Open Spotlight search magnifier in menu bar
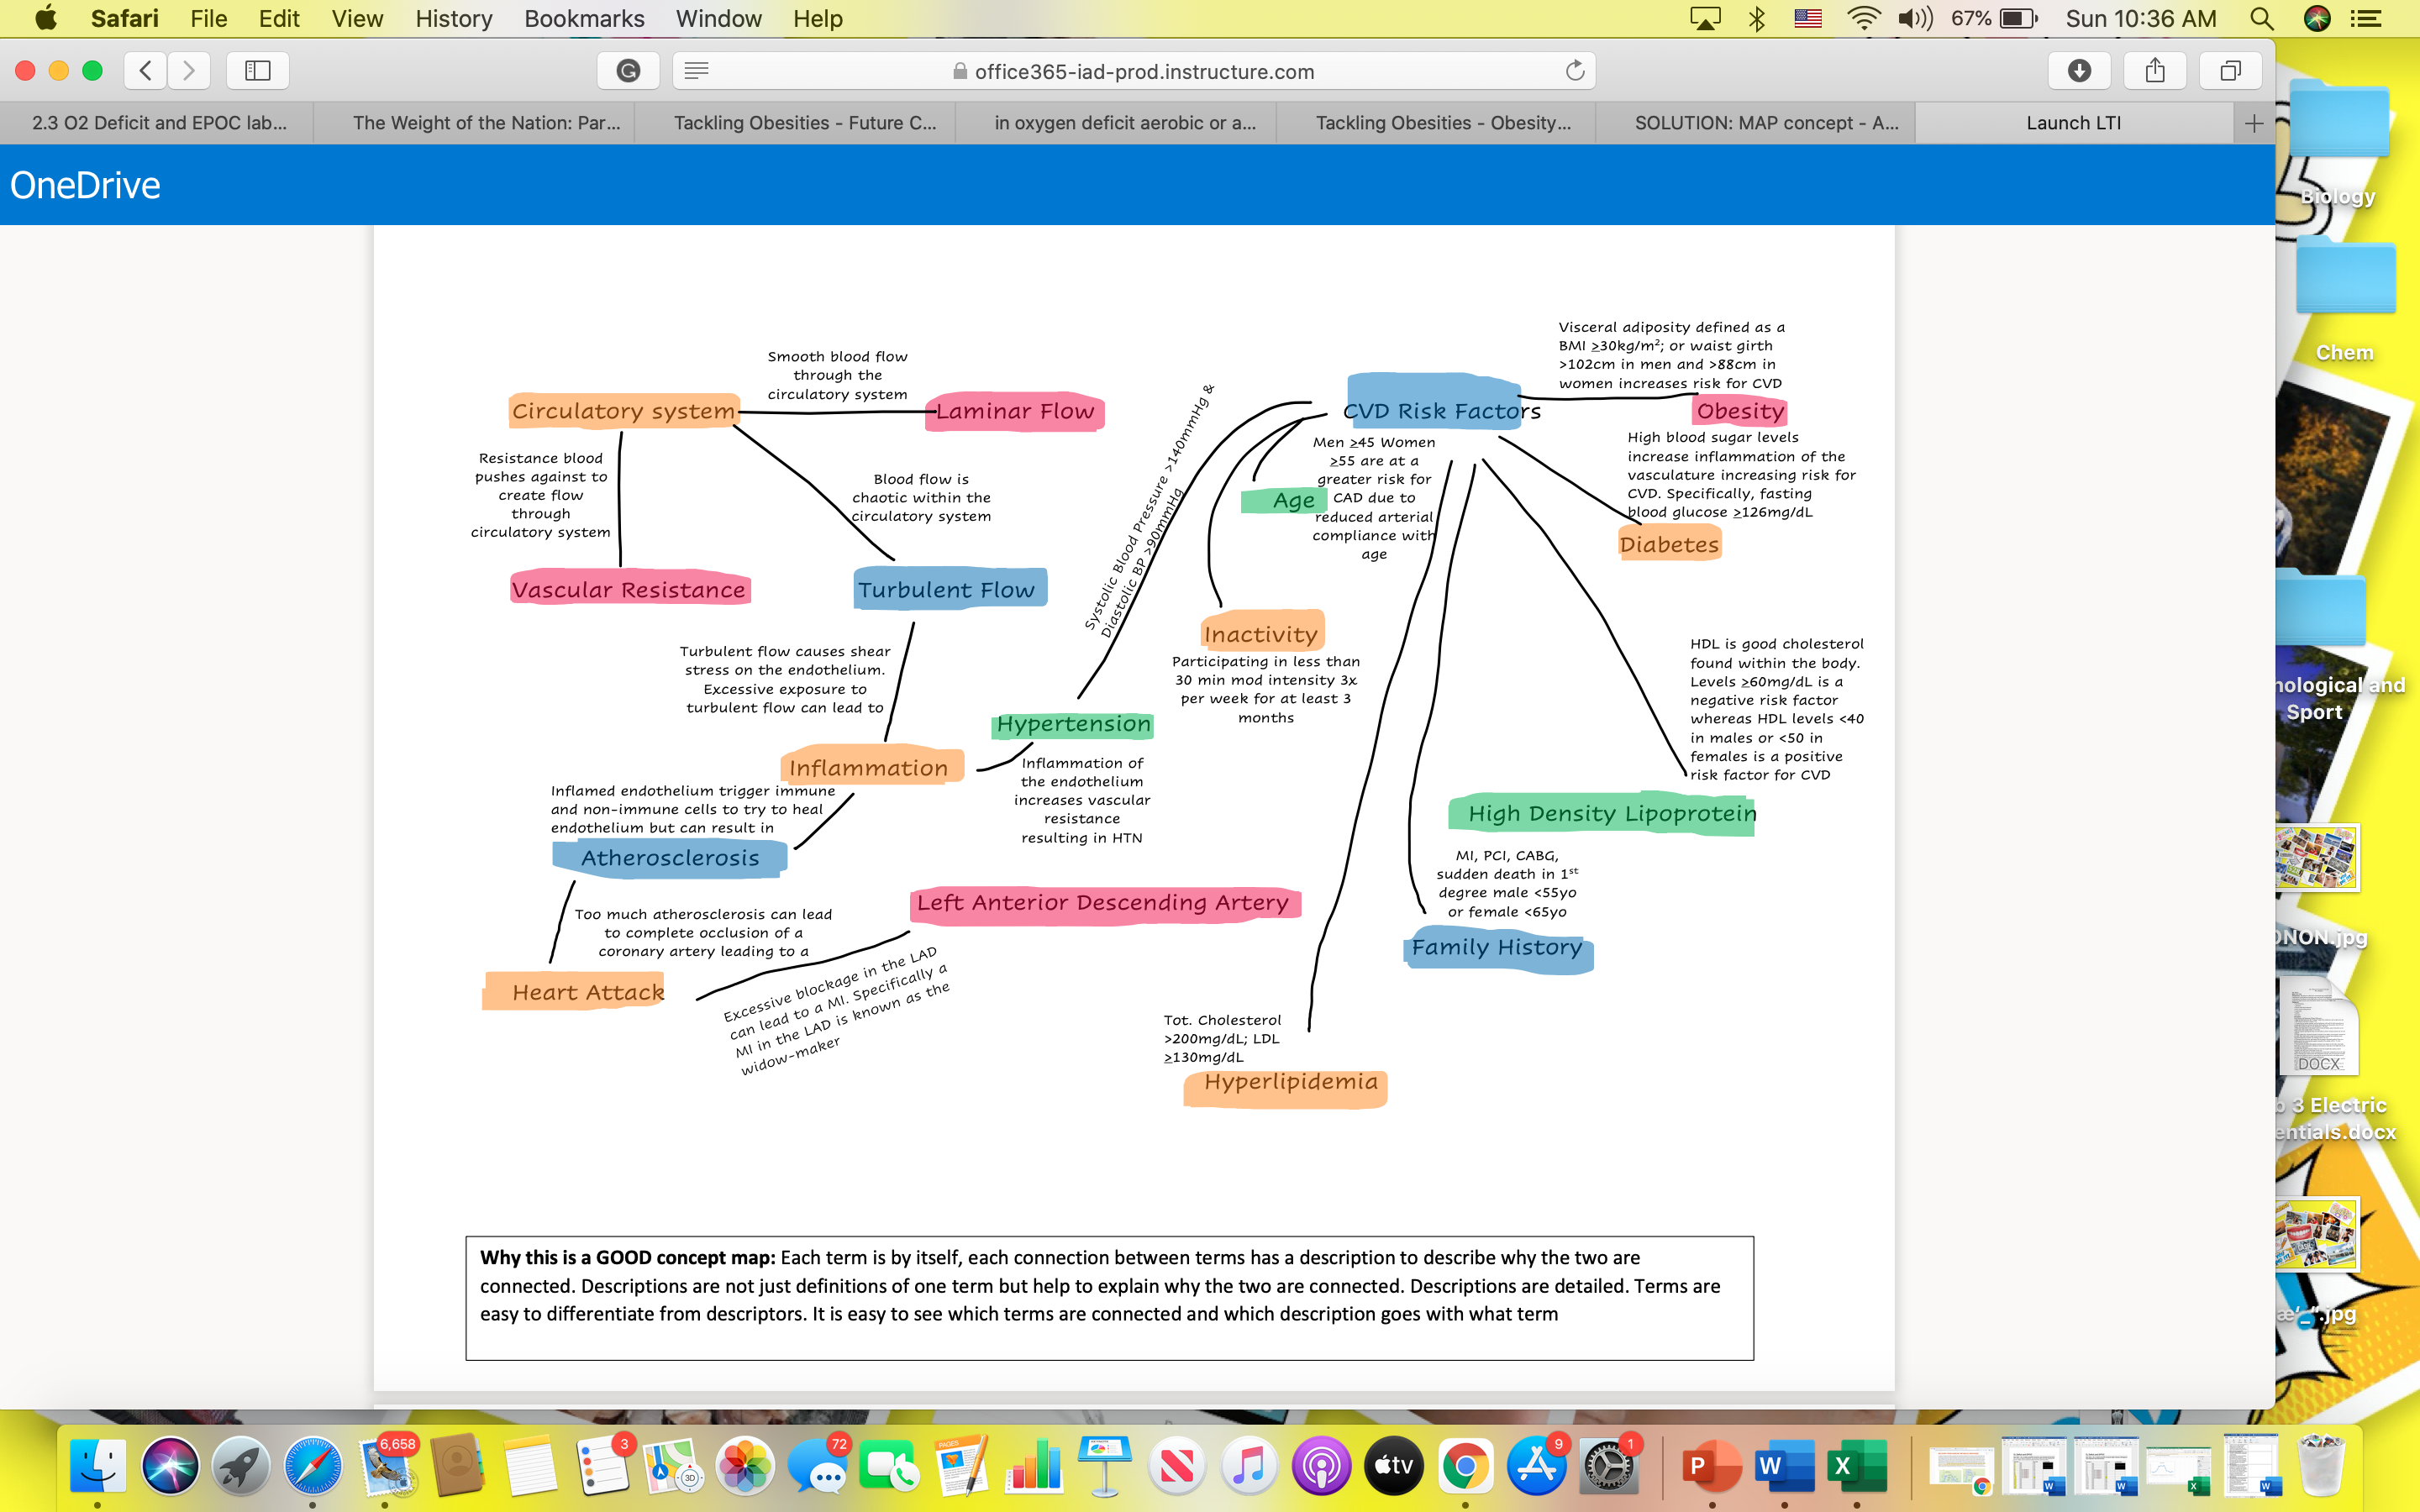 tap(2262, 18)
